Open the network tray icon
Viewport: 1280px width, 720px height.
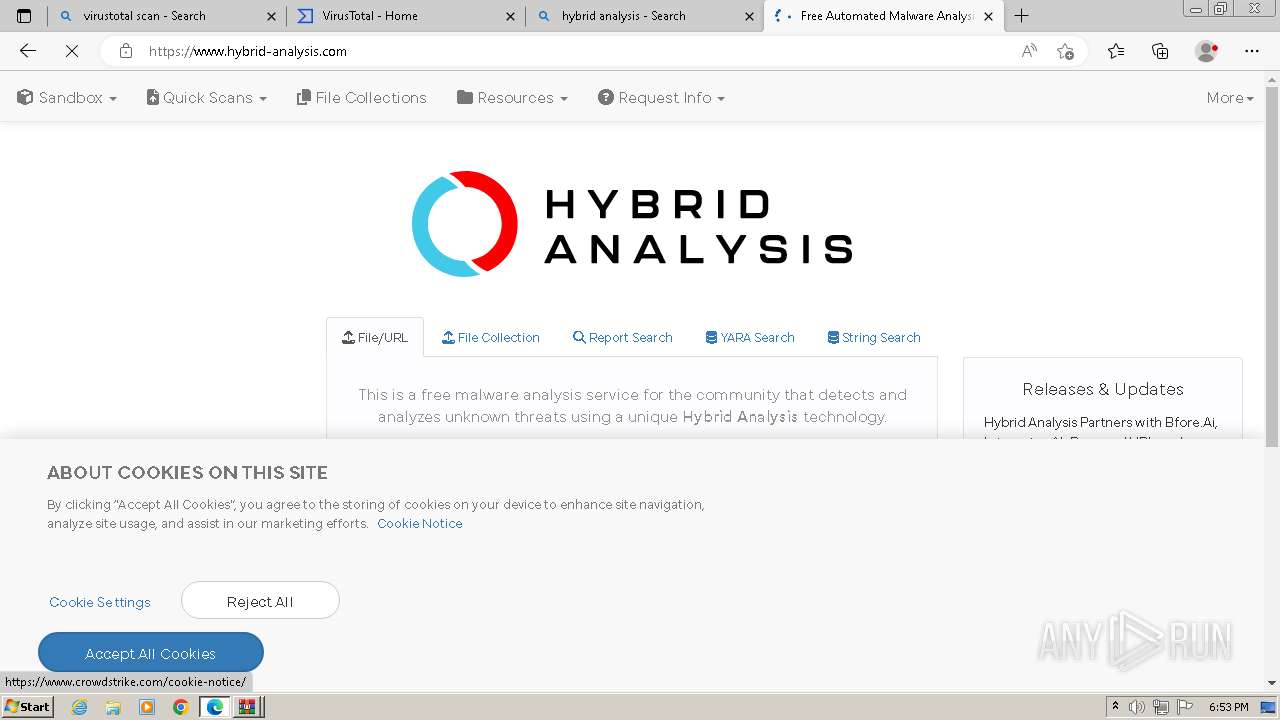(1161, 707)
